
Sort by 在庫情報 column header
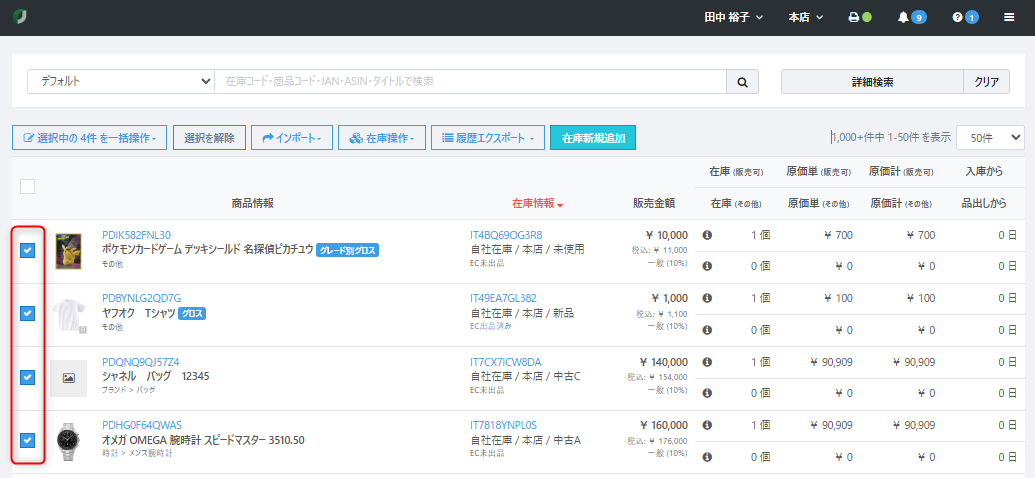click(x=537, y=204)
